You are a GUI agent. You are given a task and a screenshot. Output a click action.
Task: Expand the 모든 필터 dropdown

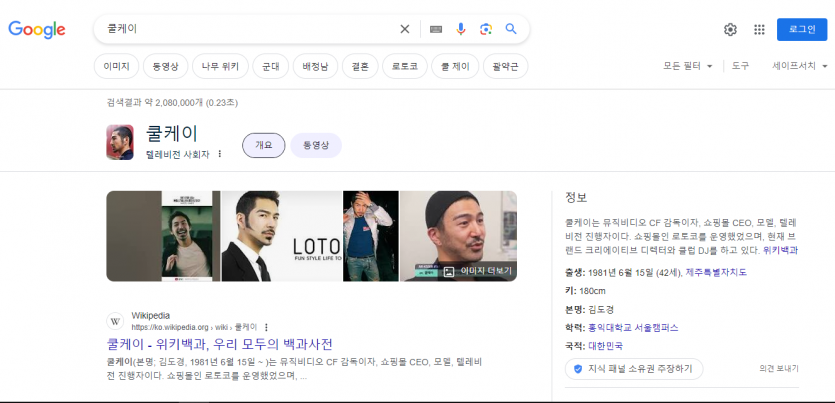pos(687,66)
